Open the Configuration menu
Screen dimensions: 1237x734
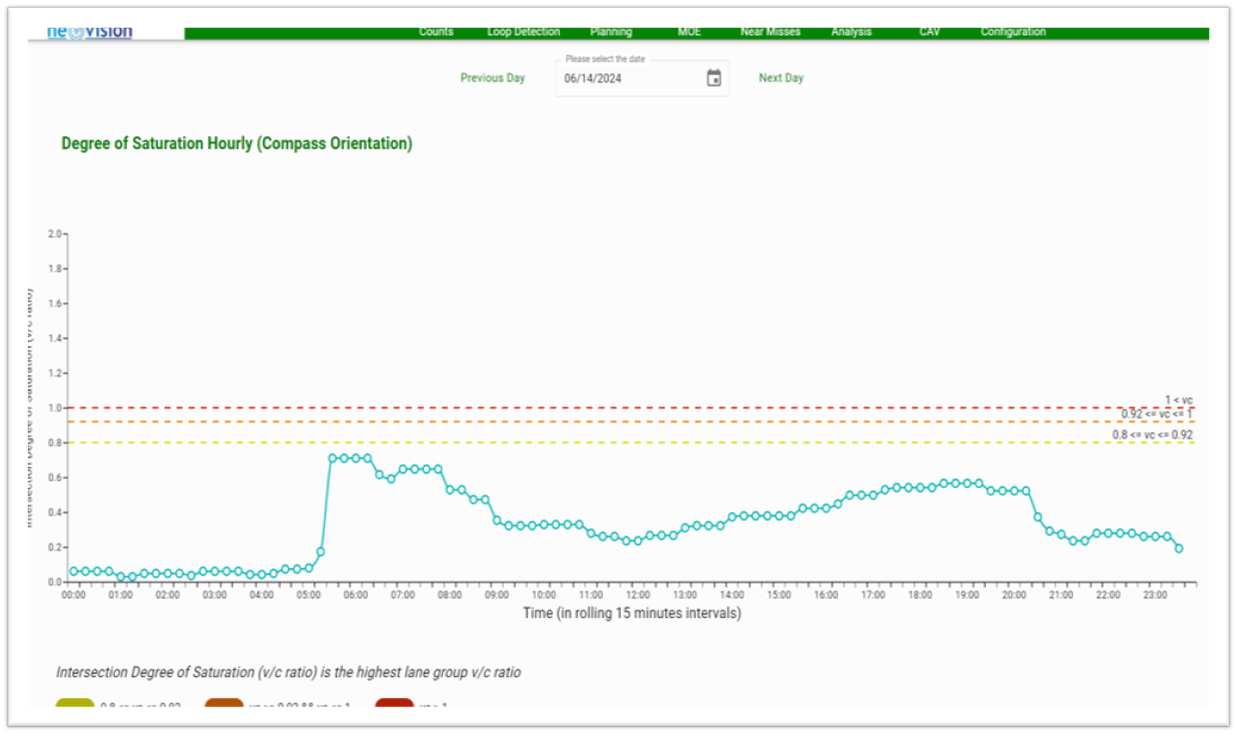[x=1013, y=32]
